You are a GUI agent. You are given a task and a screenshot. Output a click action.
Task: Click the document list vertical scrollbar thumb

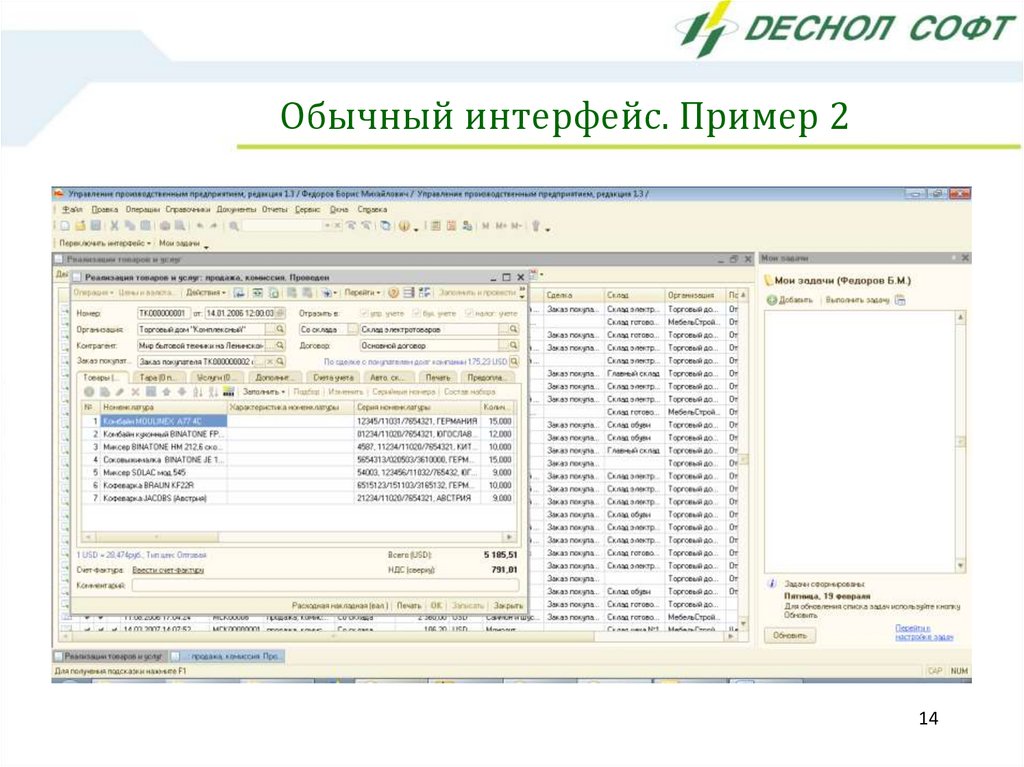coord(743,459)
